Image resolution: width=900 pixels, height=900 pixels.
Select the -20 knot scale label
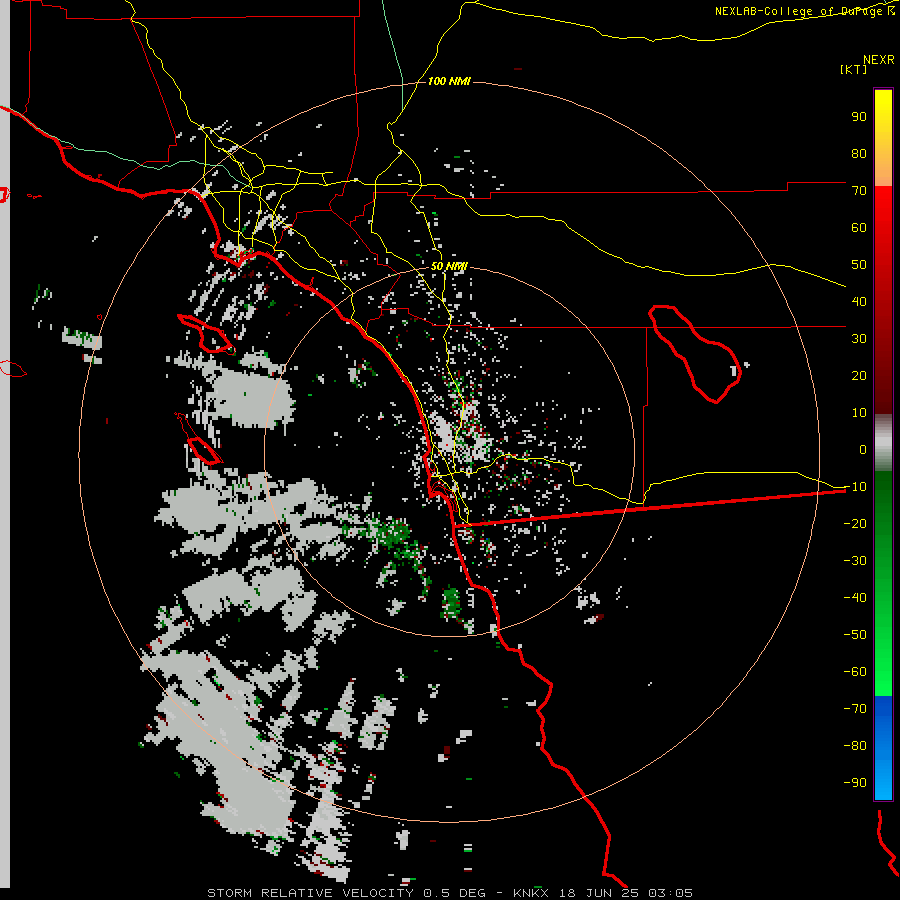[x=855, y=523]
